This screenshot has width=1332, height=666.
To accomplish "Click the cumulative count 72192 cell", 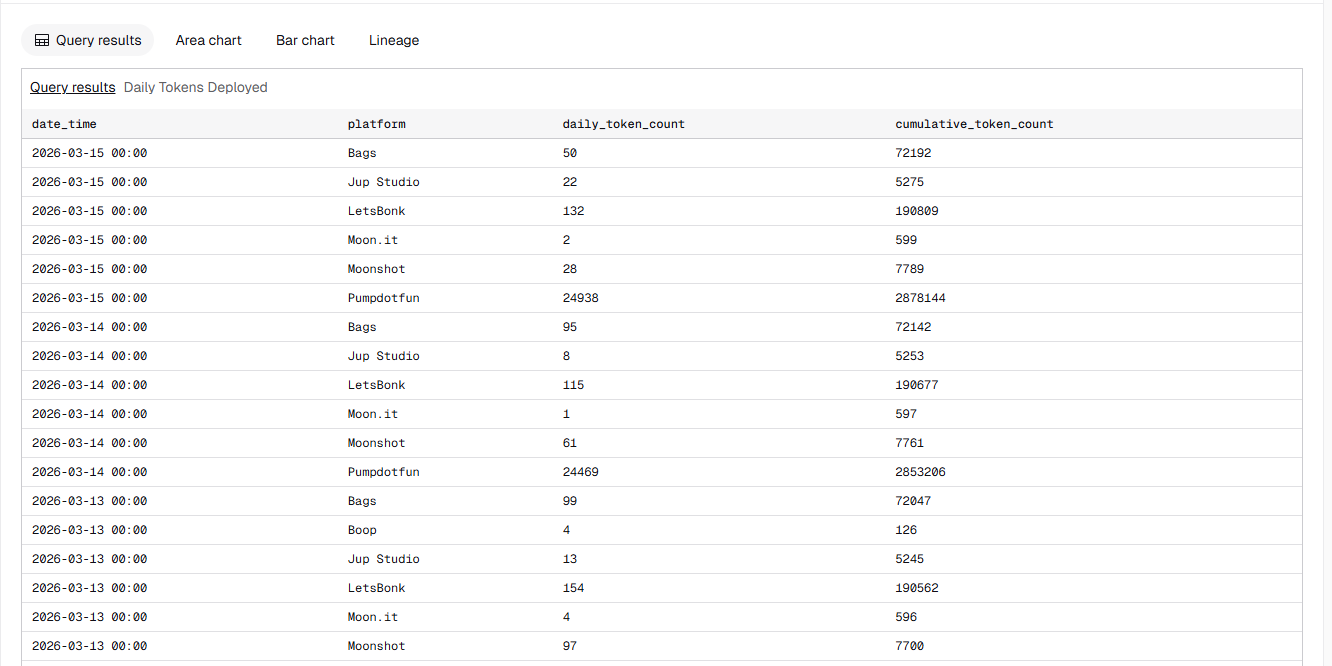I will (x=913, y=153).
